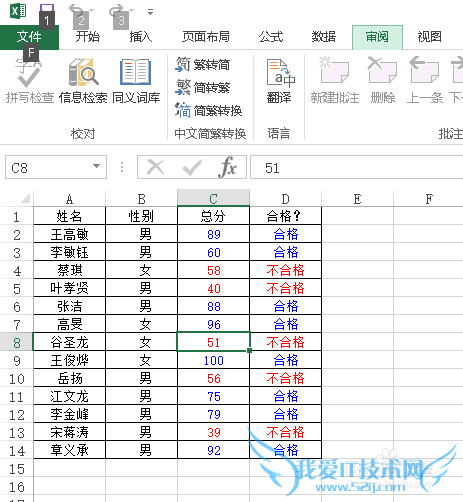Select cell with name 章义承
The width and height of the screenshot is (463, 502).
click(x=69, y=450)
